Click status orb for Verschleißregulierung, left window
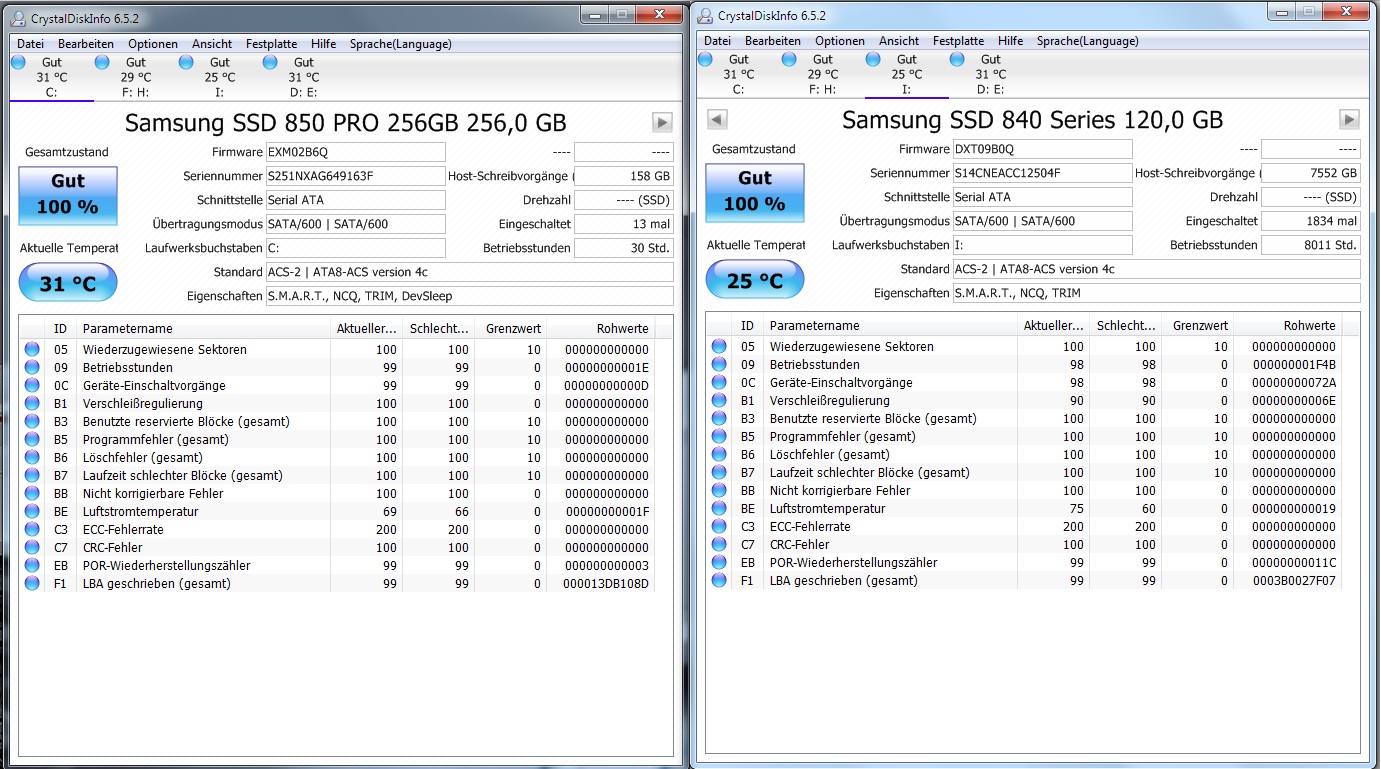The height and width of the screenshot is (769, 1381). coord(32,404)
